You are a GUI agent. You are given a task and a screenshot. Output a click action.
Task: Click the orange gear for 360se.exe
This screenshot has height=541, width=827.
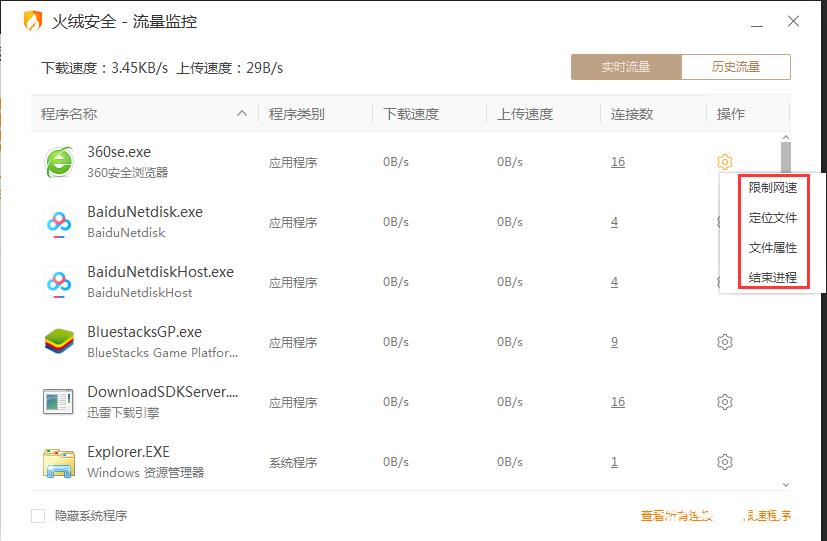pyautogui.click(x=725, y=162)
